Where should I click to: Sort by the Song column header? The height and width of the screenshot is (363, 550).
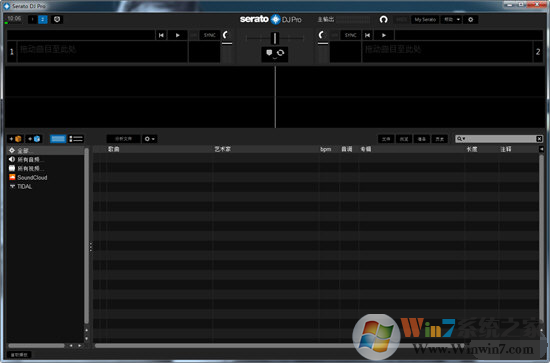coord(114,149)
